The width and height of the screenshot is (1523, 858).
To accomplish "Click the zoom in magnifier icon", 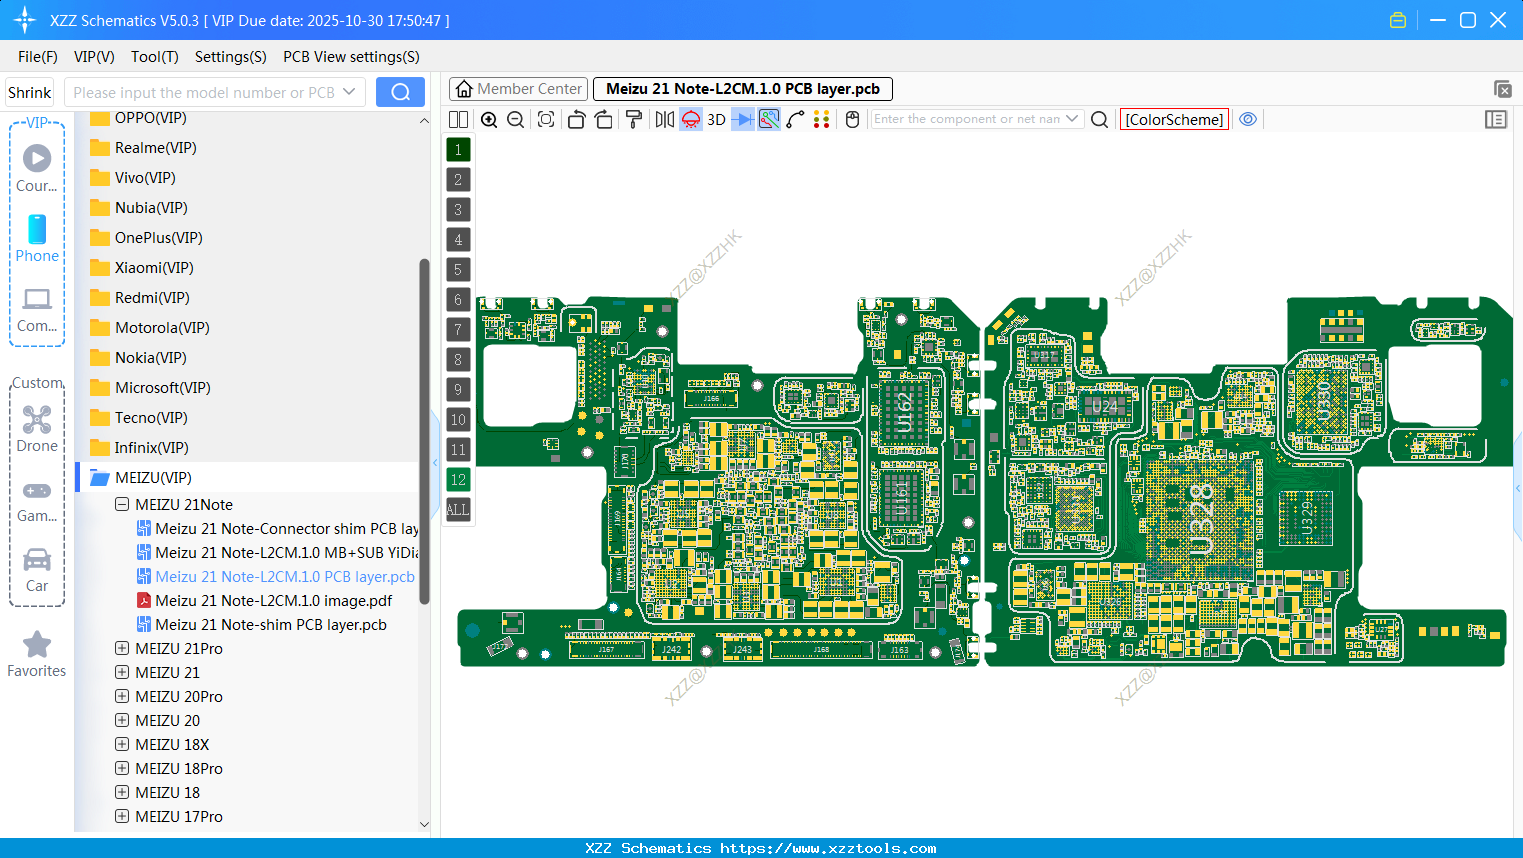I will 489,120.
